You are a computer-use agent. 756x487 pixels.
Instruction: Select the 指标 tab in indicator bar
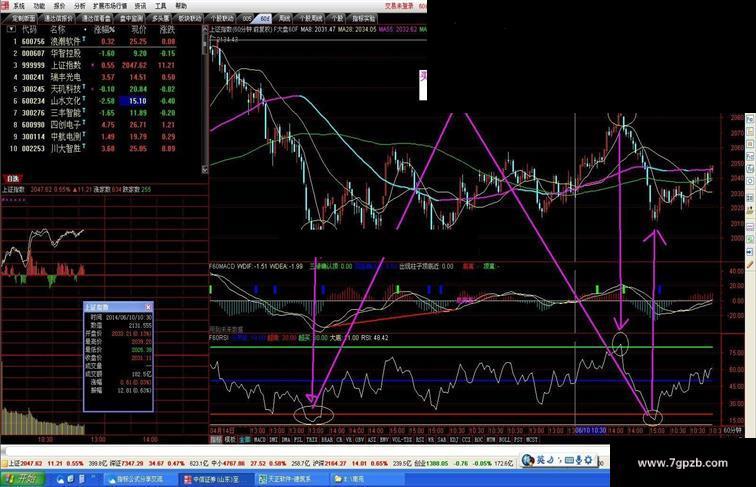coord(215,440)
